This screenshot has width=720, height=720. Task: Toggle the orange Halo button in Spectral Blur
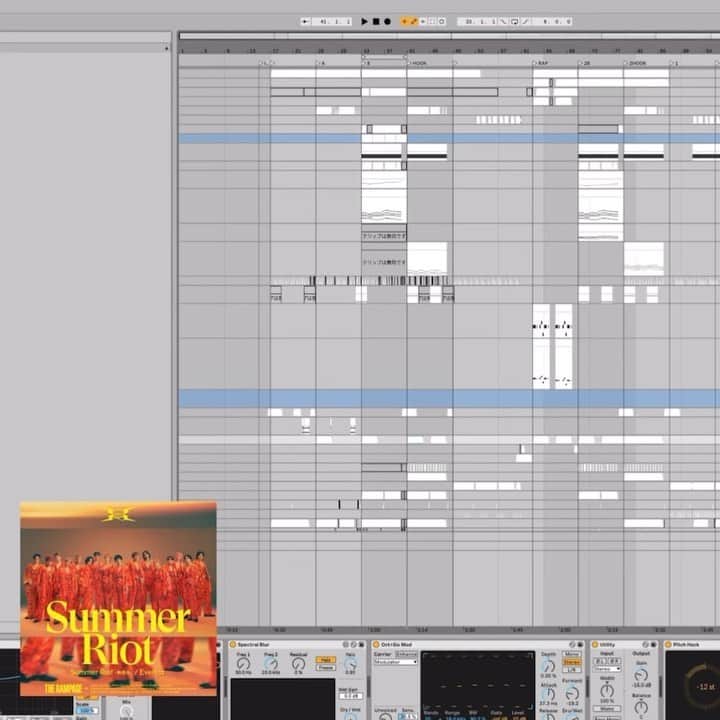click(x=326, y=659)
